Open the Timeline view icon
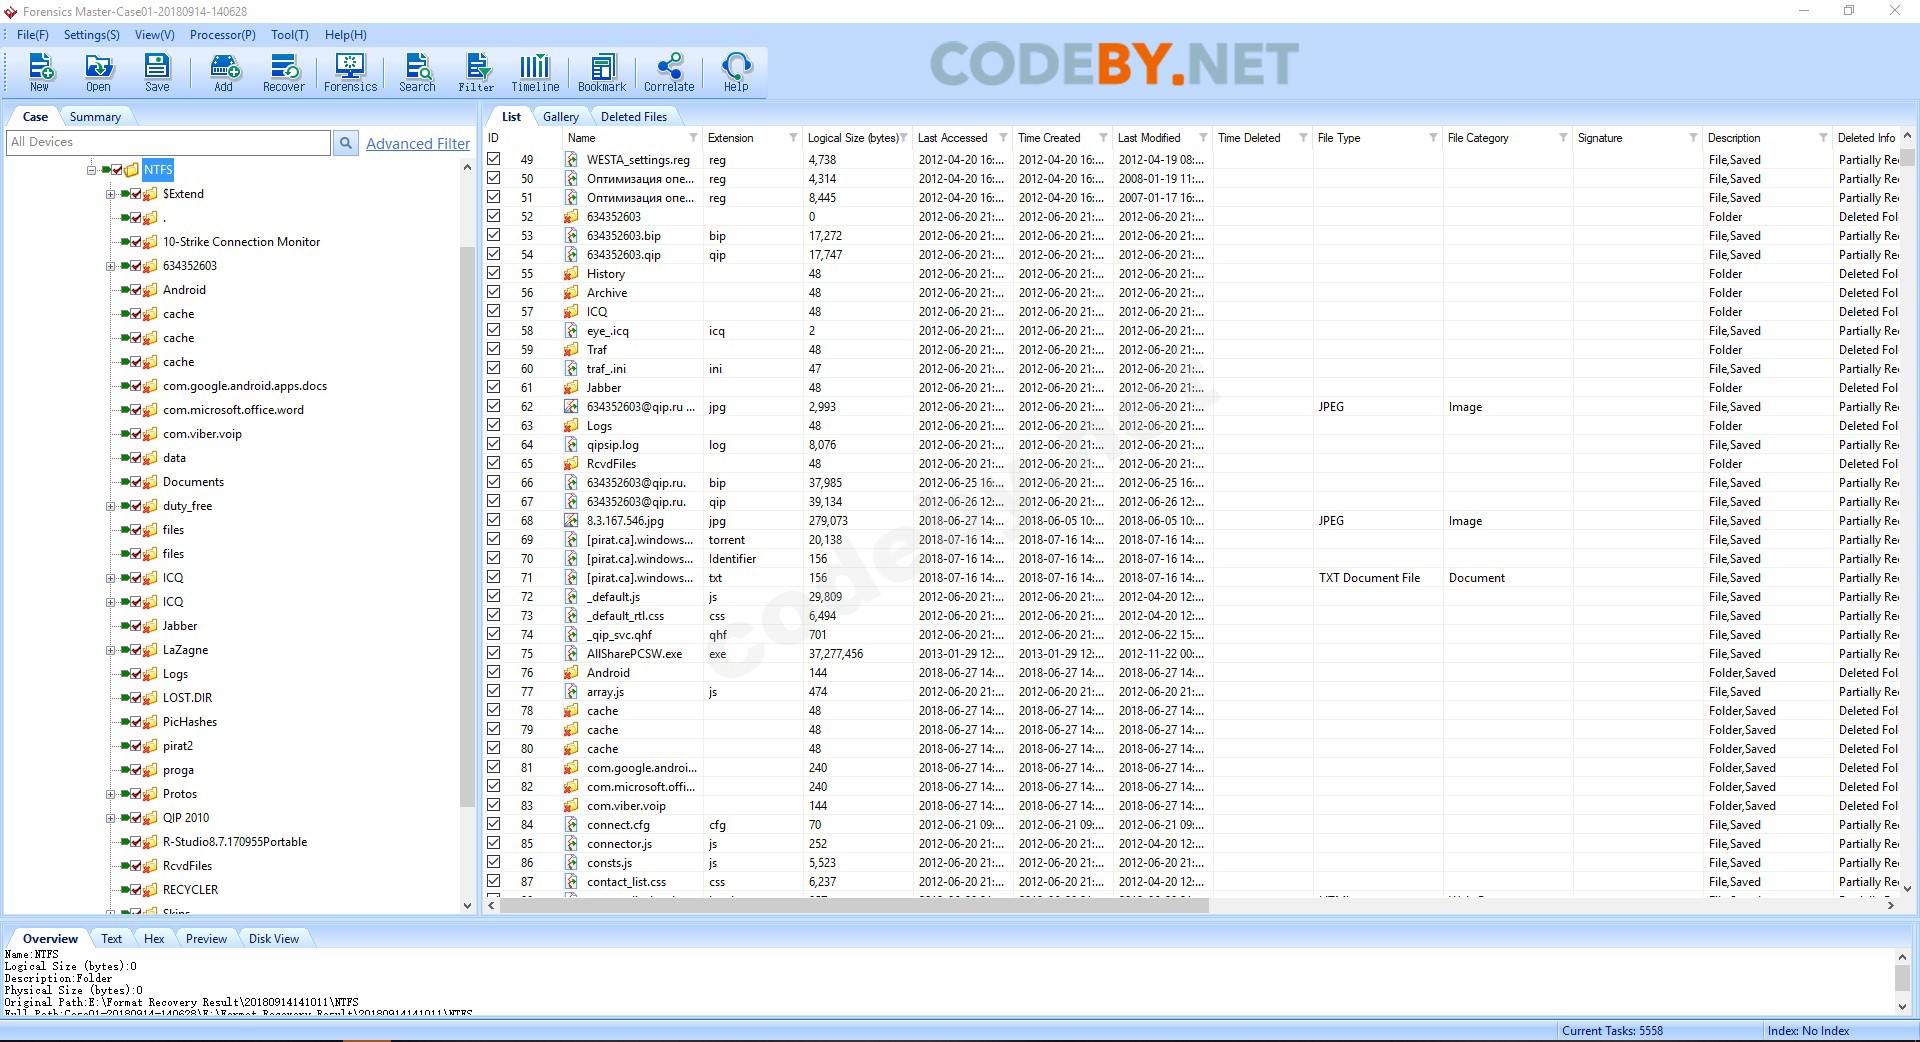Image resolution: width=1920 pixels, height=1042 pixels. pos(535,72)
